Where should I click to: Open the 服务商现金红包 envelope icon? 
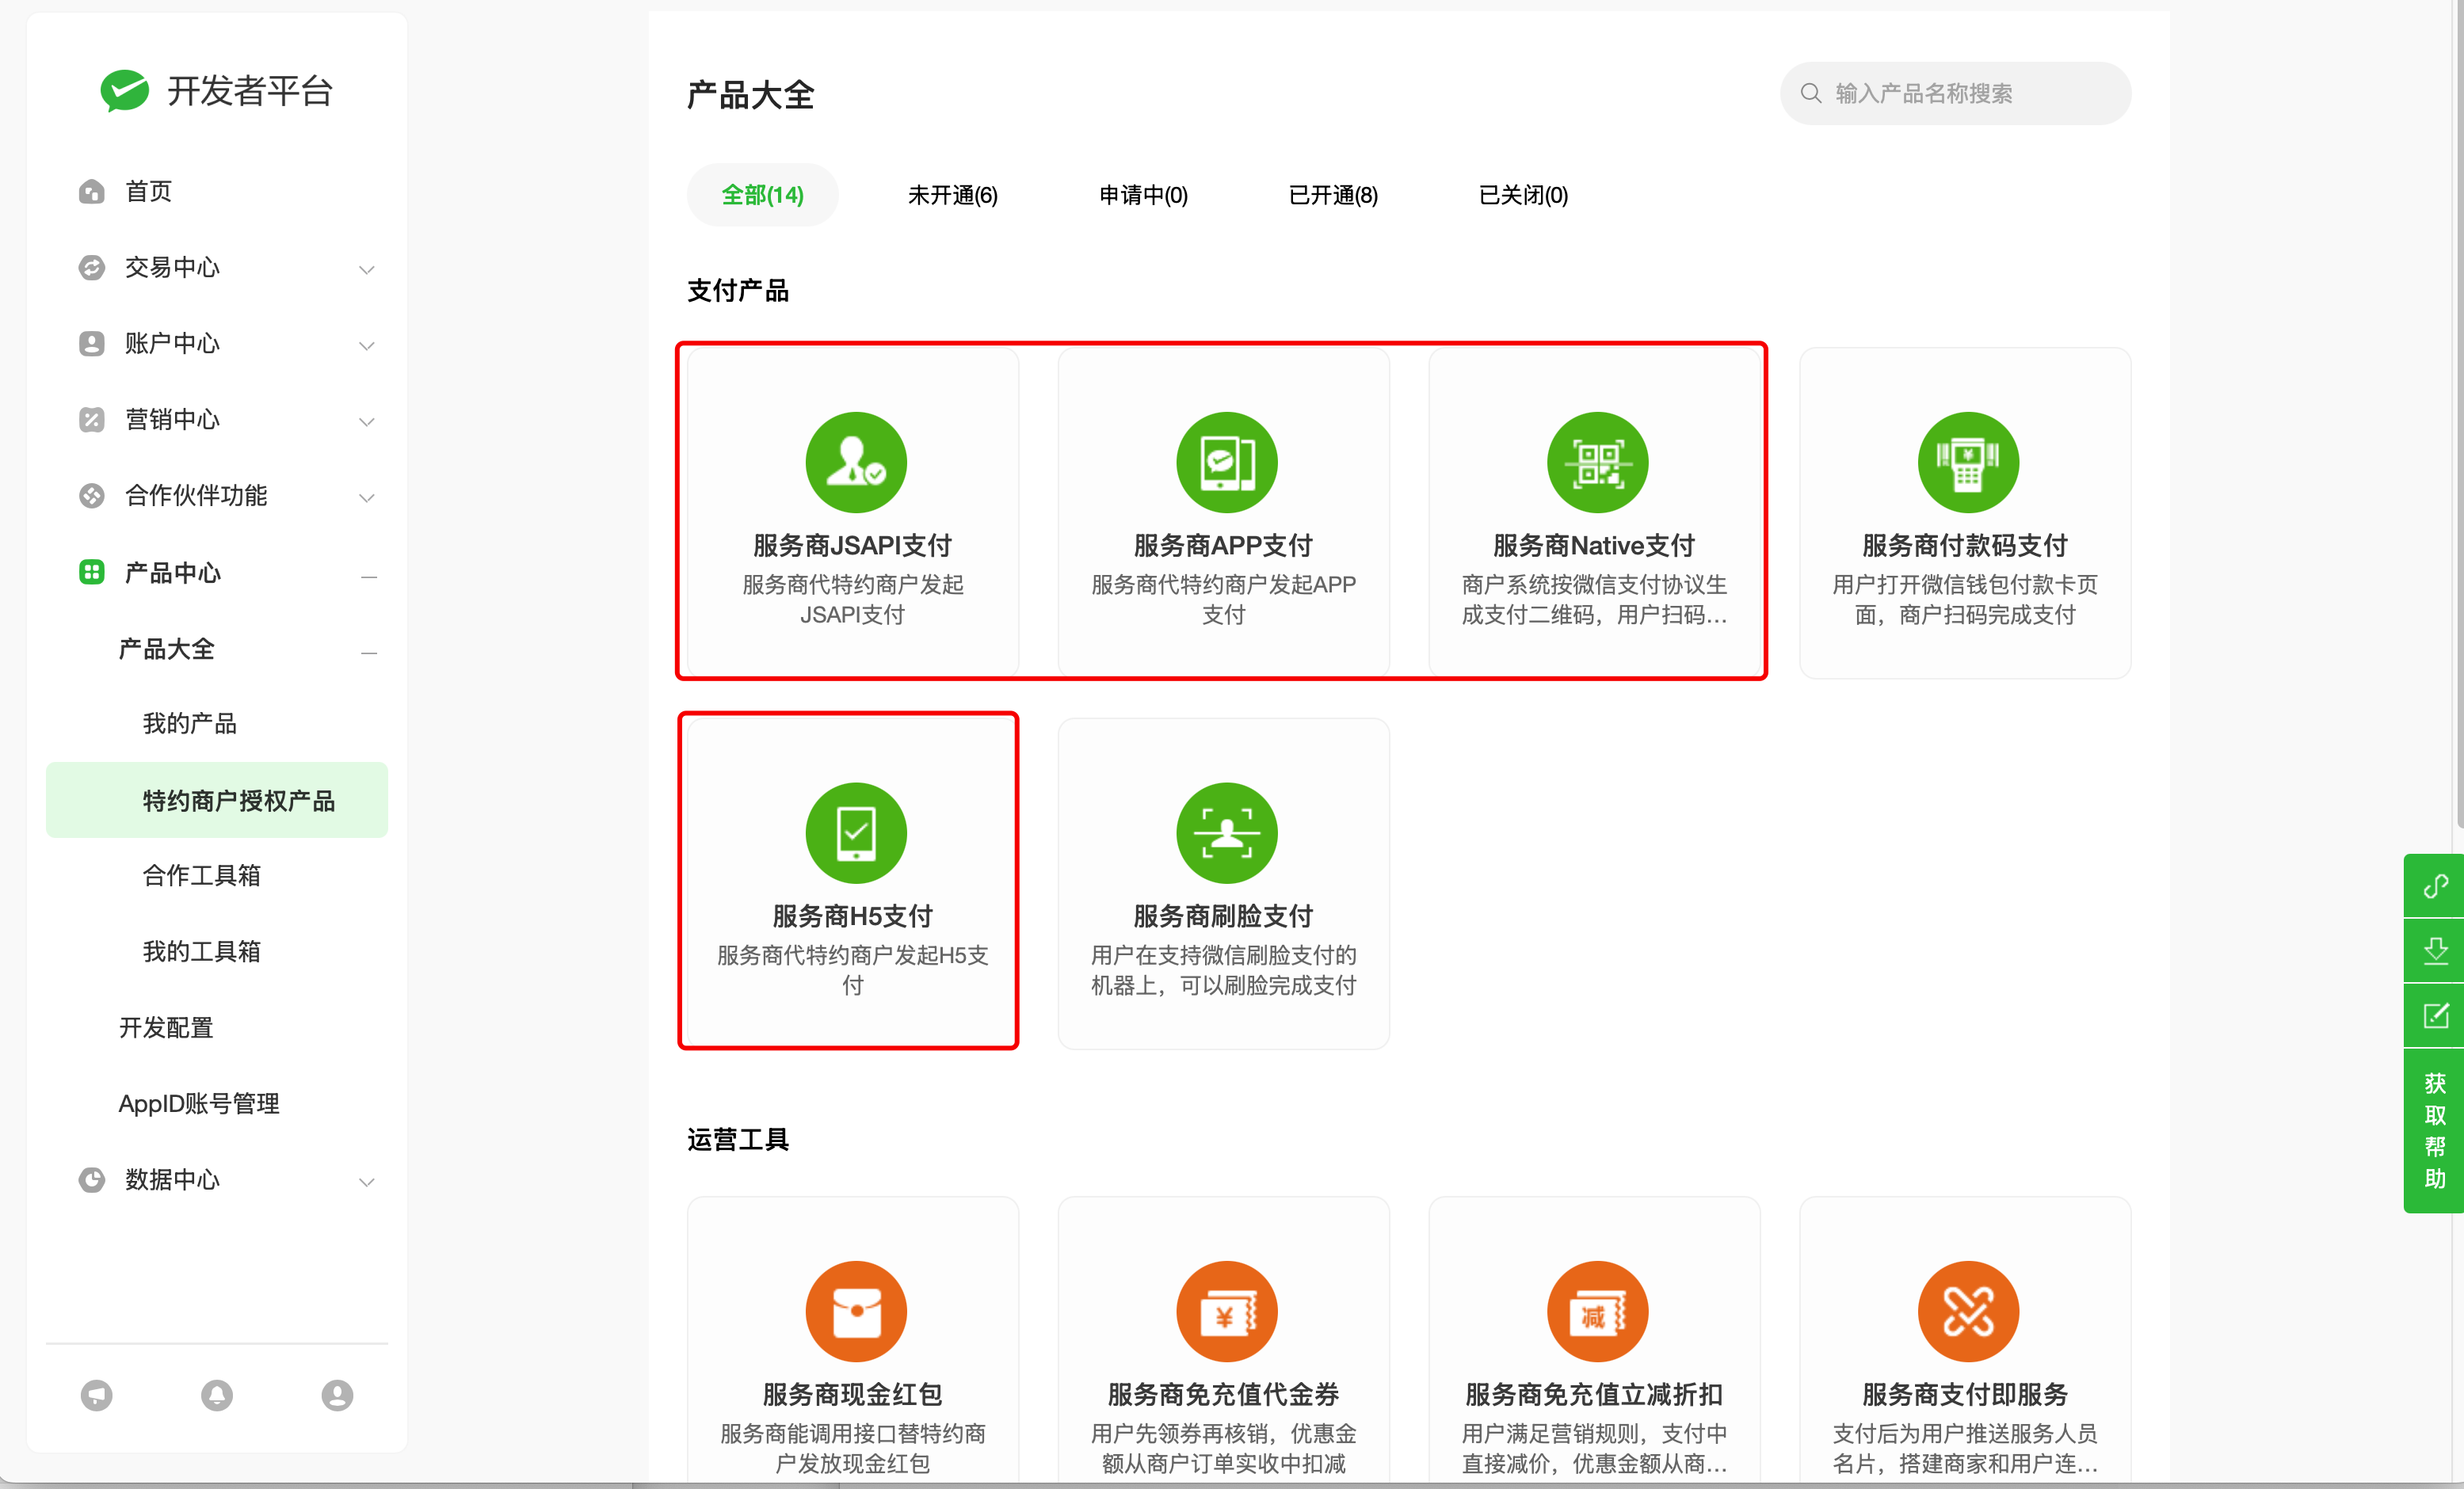click(856, 1311)
